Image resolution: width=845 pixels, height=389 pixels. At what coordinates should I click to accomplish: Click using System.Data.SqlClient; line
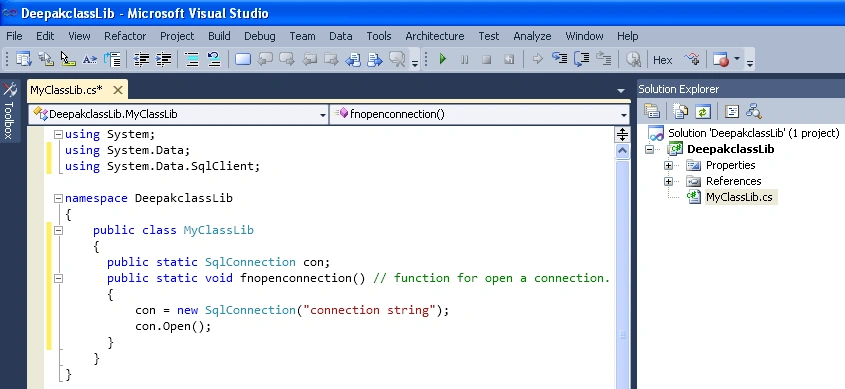pos(162,166)
